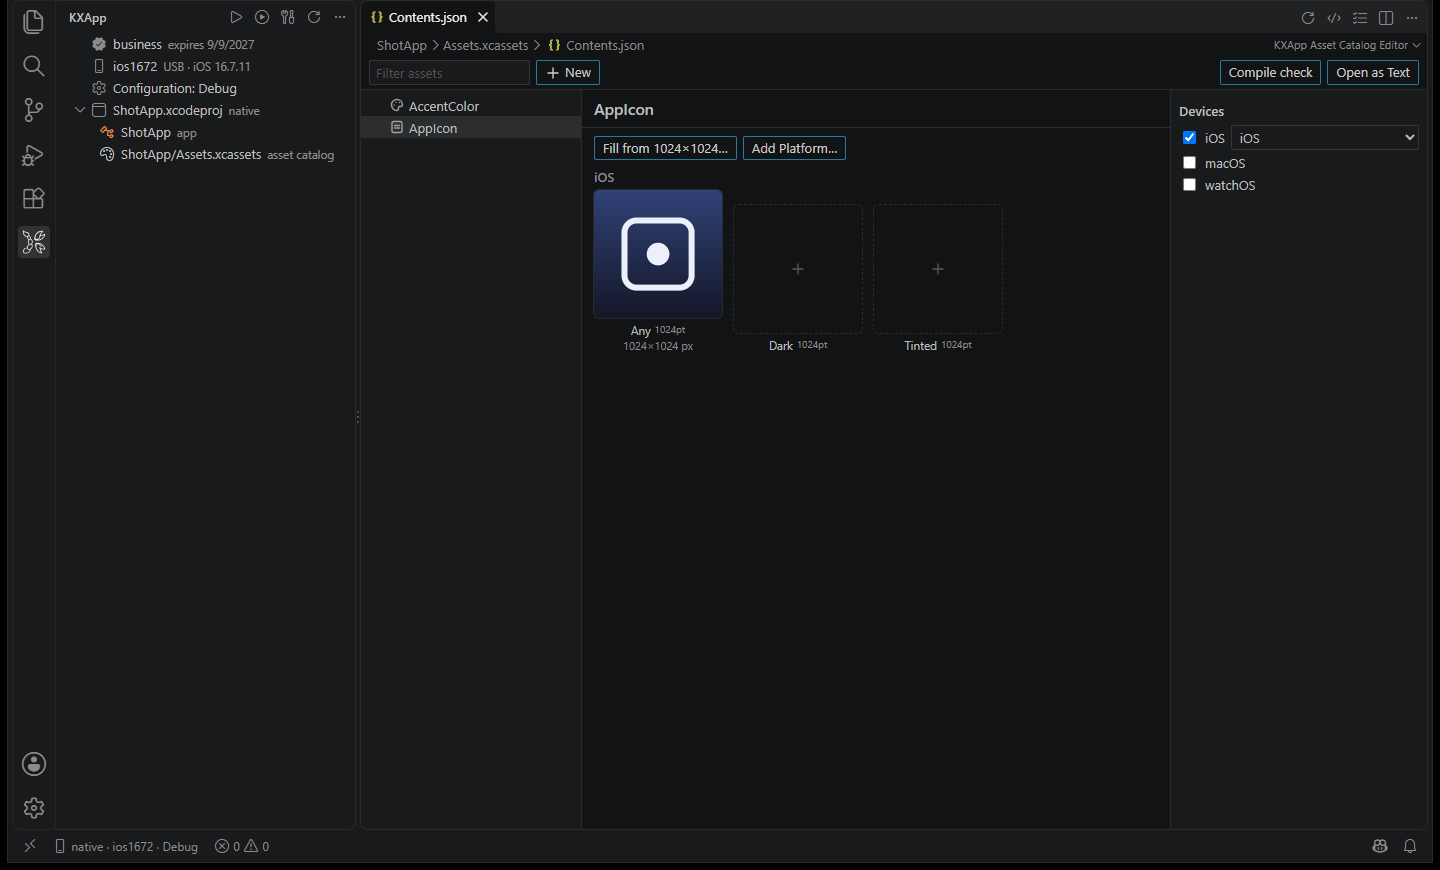Select the AccentColor asset
The image size is (1440, 870).
(x=471, y=106)
